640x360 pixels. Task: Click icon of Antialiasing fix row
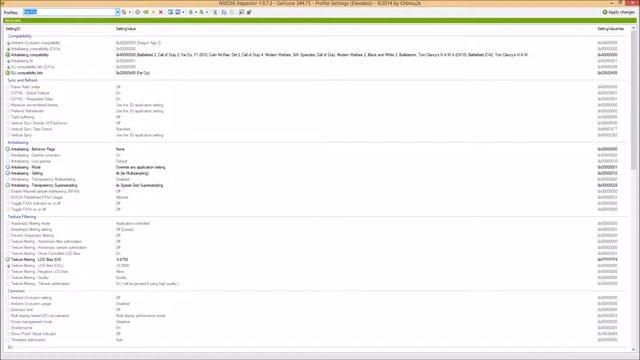pyautogui.click(x=8, y=61)
